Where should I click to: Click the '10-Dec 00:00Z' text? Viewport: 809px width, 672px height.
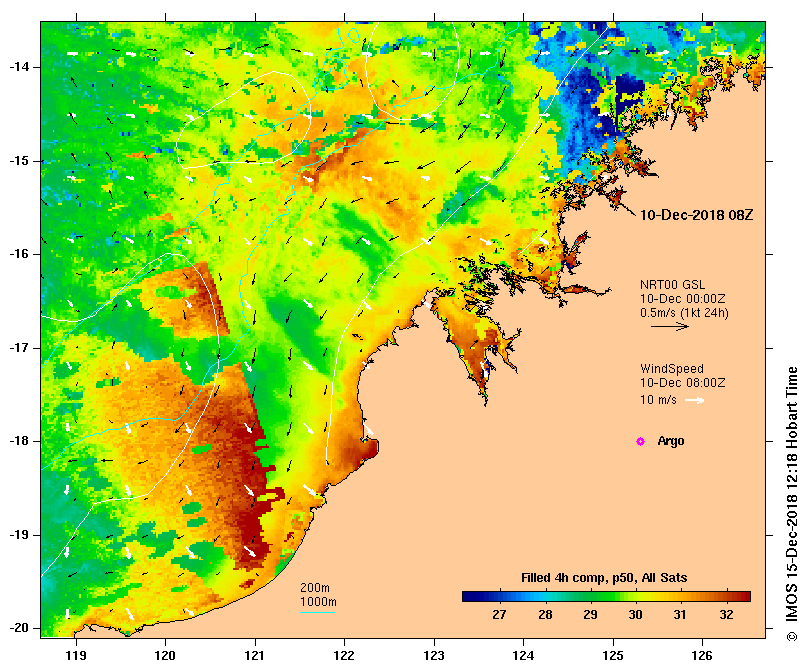(x=683, y=299)
